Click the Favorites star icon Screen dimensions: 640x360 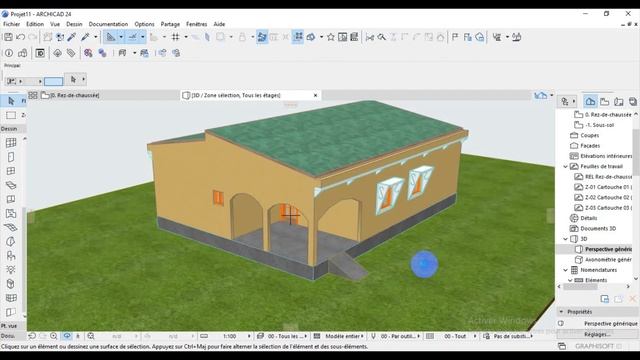point(331,37)
